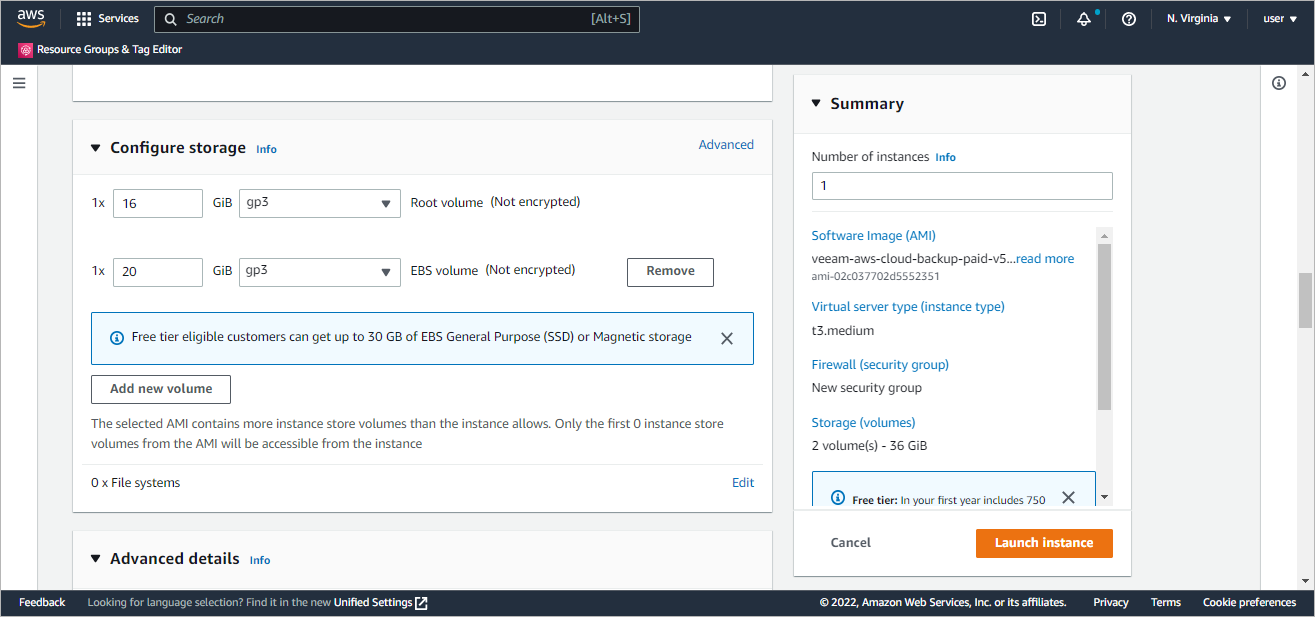Collapse the Configure storage section
Image resolution: width=1315 pixels, height=617 pixels.
[x=96, y=148]
